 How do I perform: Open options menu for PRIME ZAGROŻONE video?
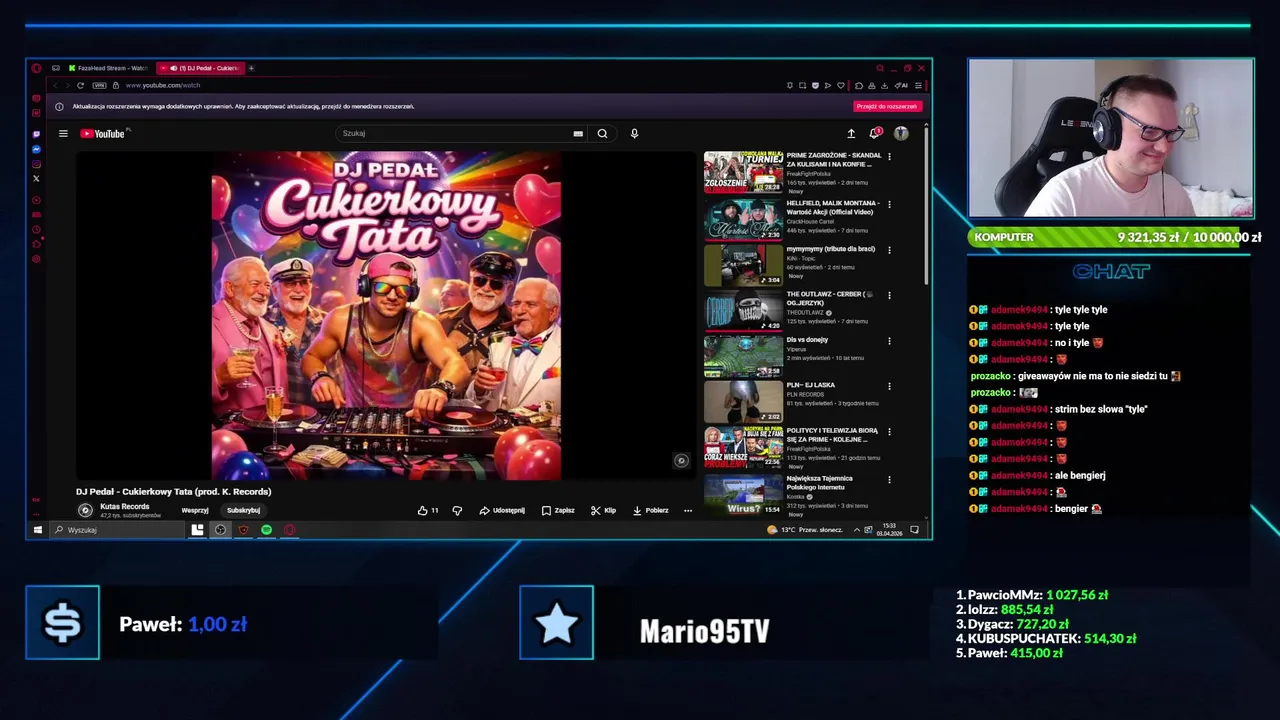pyautogui.click(x=889, y=156)
